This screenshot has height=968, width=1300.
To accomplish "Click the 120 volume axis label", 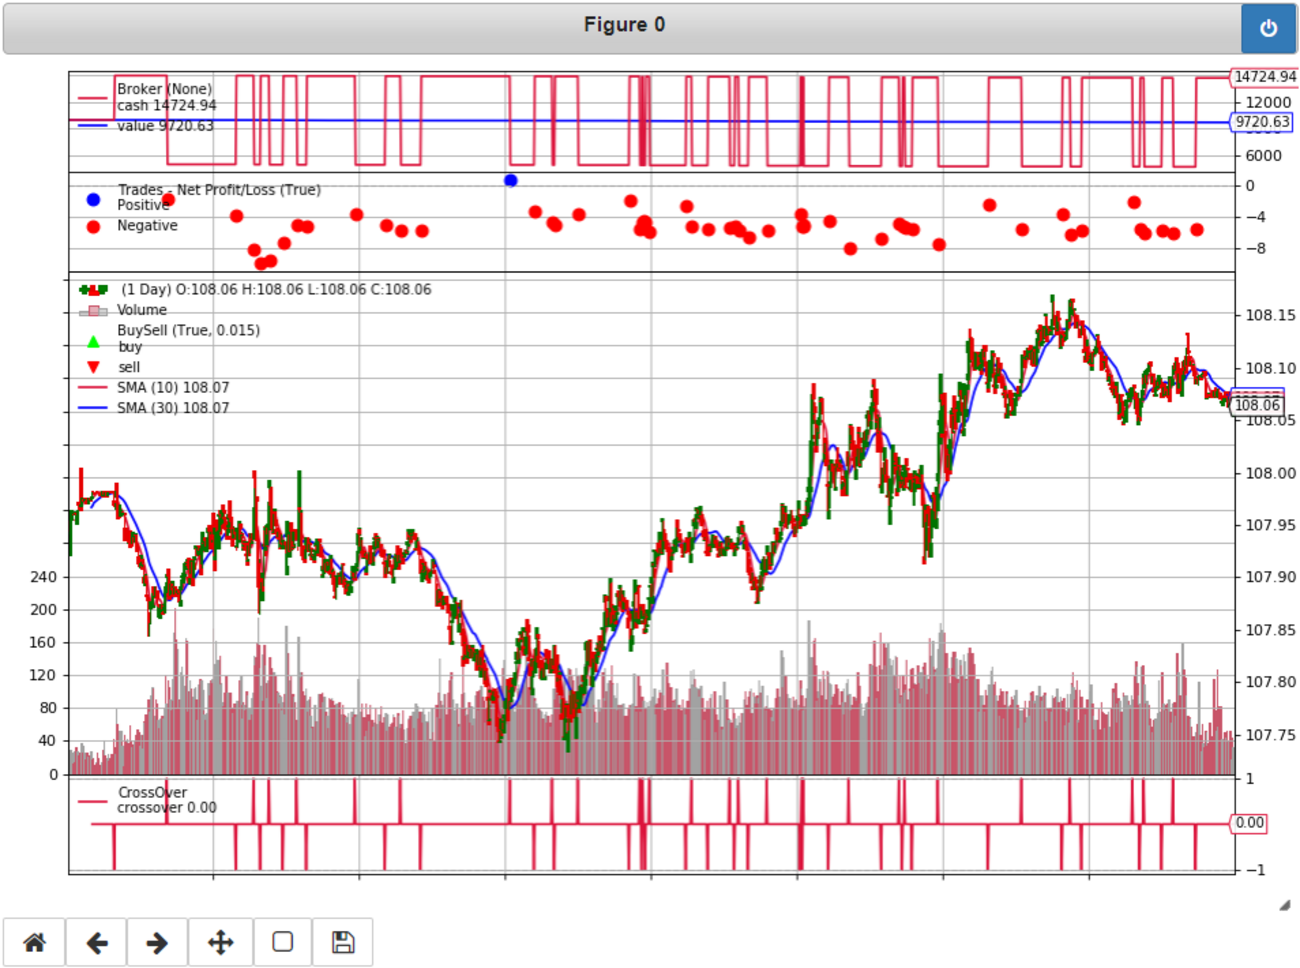I will point(44,675).
